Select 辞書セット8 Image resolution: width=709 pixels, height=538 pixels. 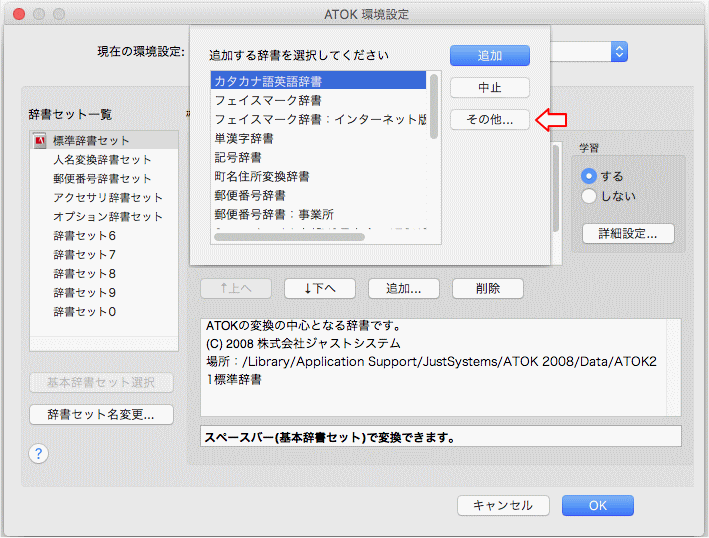point(104,274)
